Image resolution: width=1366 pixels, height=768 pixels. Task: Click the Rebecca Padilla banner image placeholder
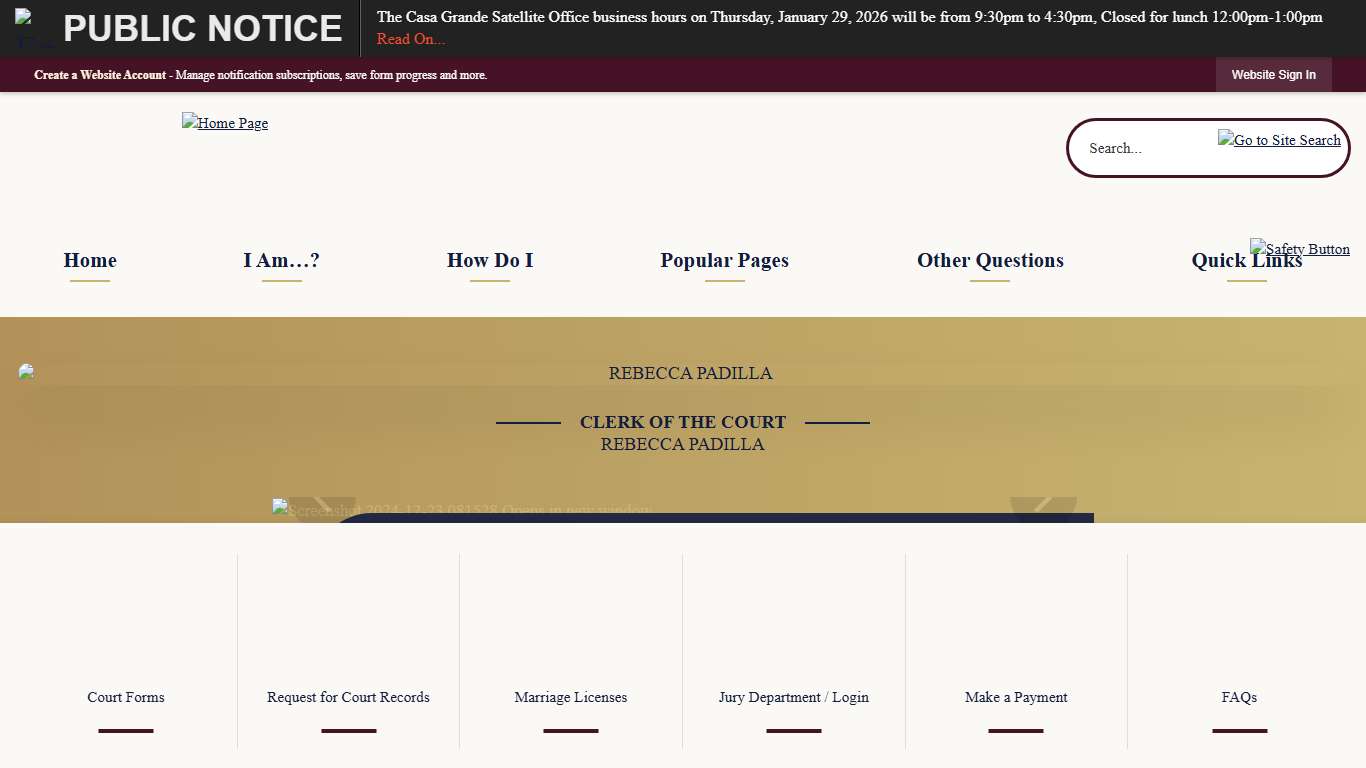[25, 372]
